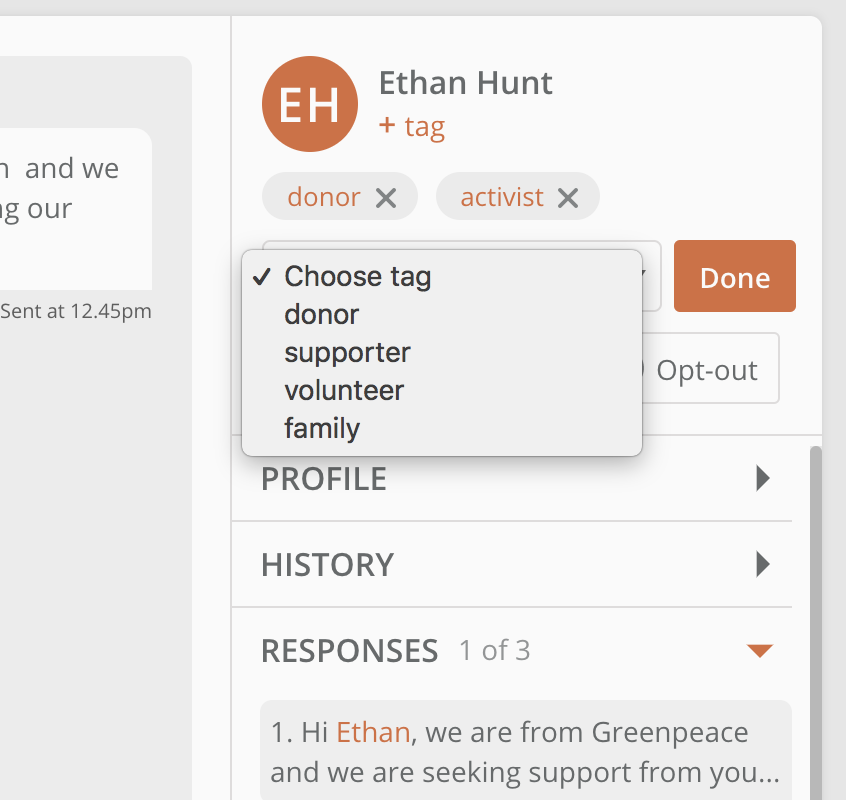This screenshot has height=800, width=846.
Task: Click the EH avatar circle
Action: tap(310, 104)
